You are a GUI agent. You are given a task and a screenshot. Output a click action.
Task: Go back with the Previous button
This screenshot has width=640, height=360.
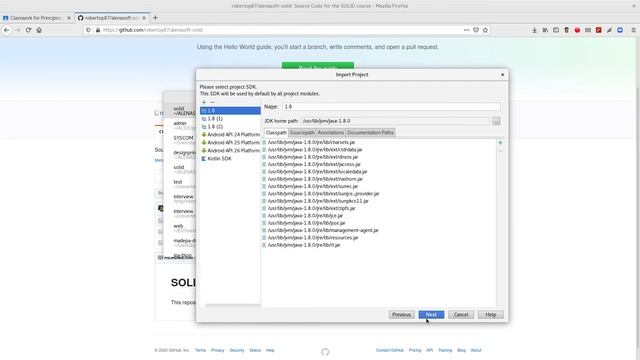coord(401,315)
